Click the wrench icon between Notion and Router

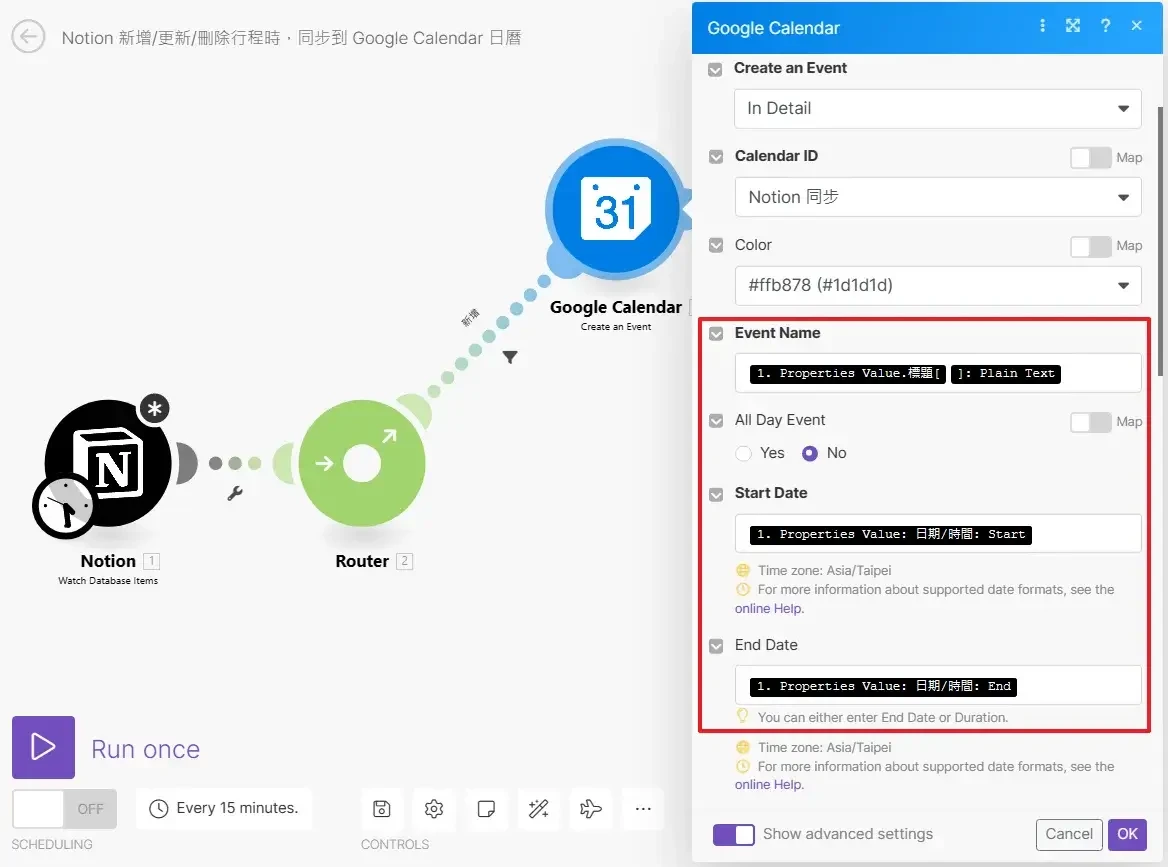point(235,493)
